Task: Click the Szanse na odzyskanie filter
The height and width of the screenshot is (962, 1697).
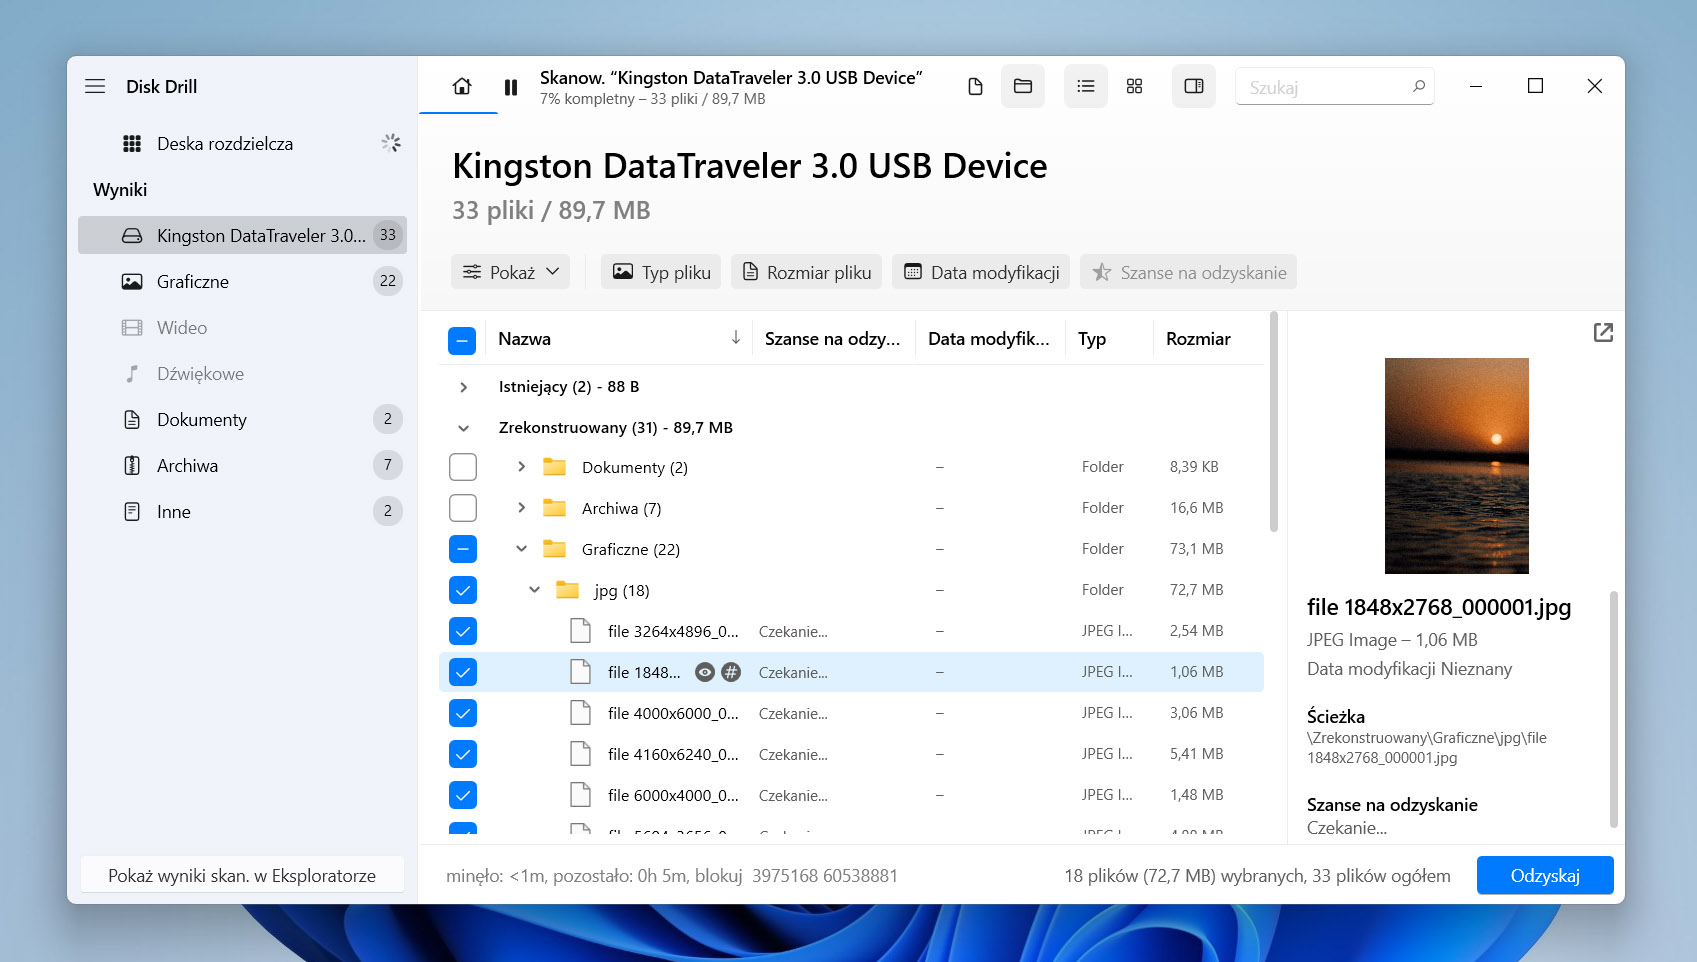Action: (x=1188, y=272)
